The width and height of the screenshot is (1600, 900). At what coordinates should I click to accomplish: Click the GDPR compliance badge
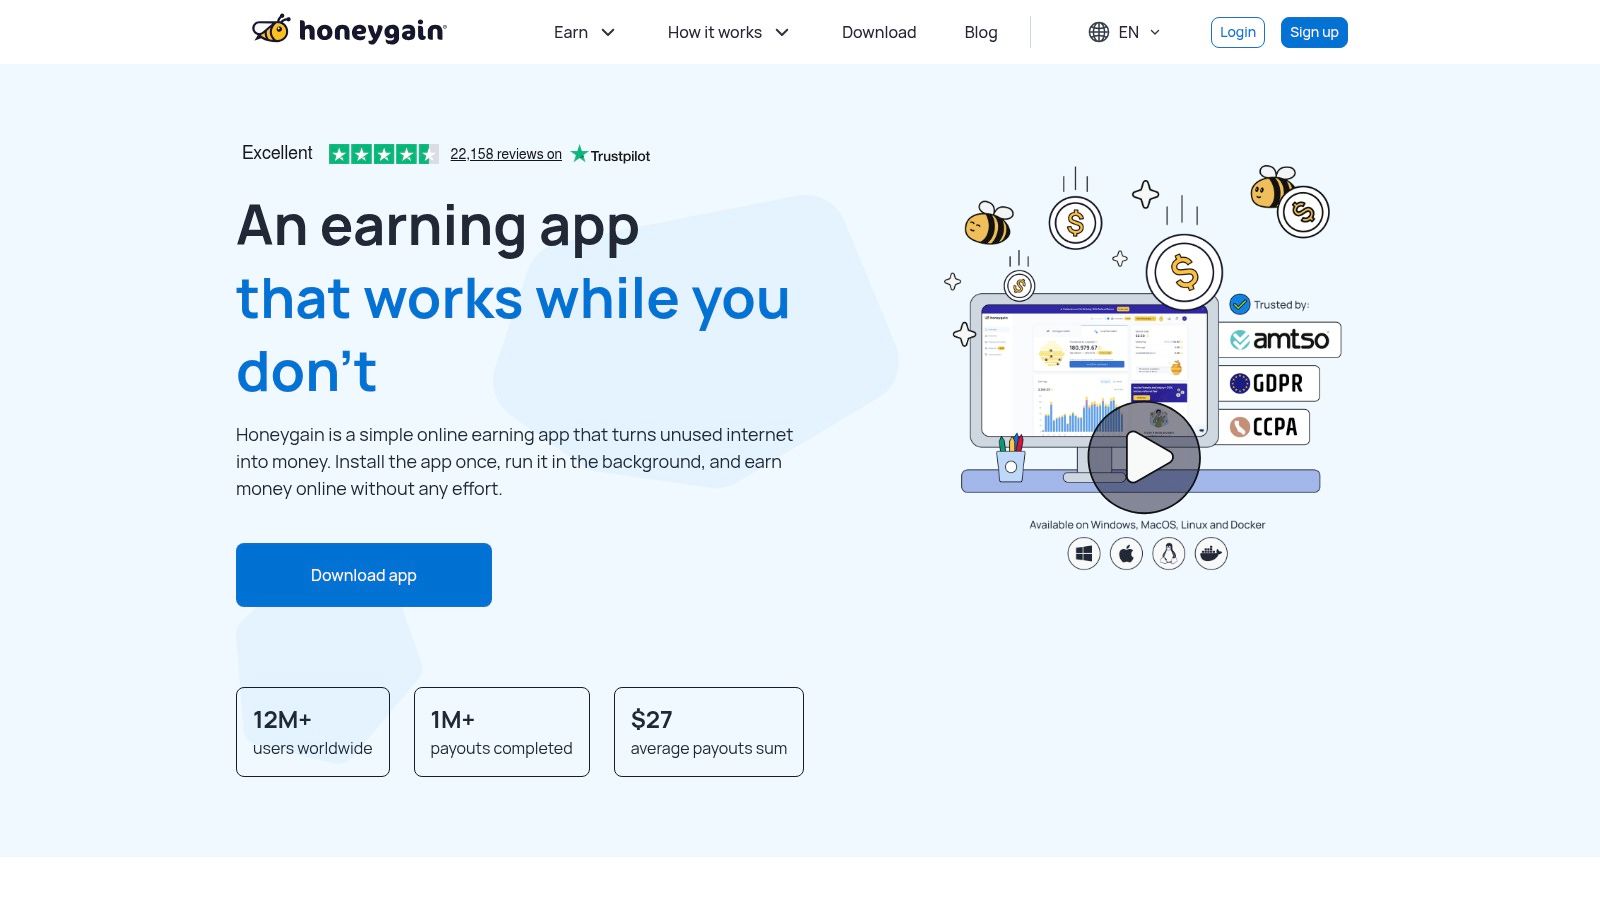pyautogui.click(x=1269, y=384)
